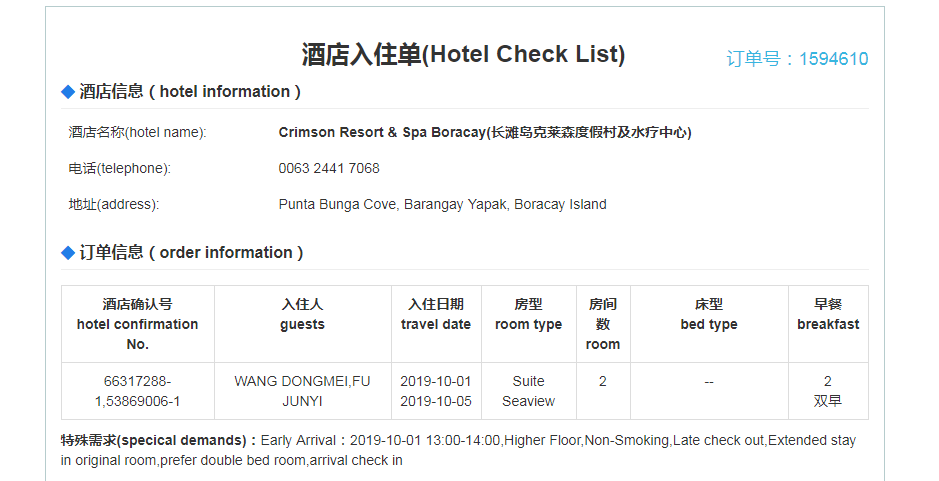
Task: Click the room type column header
Action: click(528, 314)
